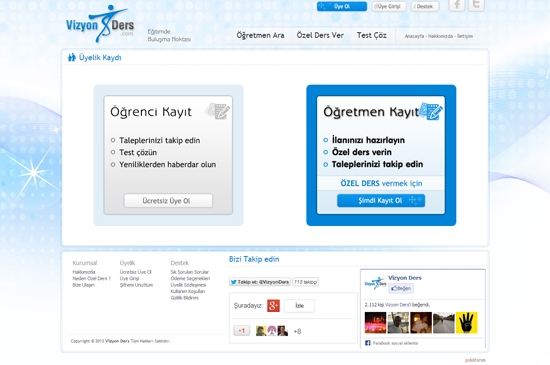
Task: Open Kullanım Koşulları footer link
Action: (x=188, y=291)
